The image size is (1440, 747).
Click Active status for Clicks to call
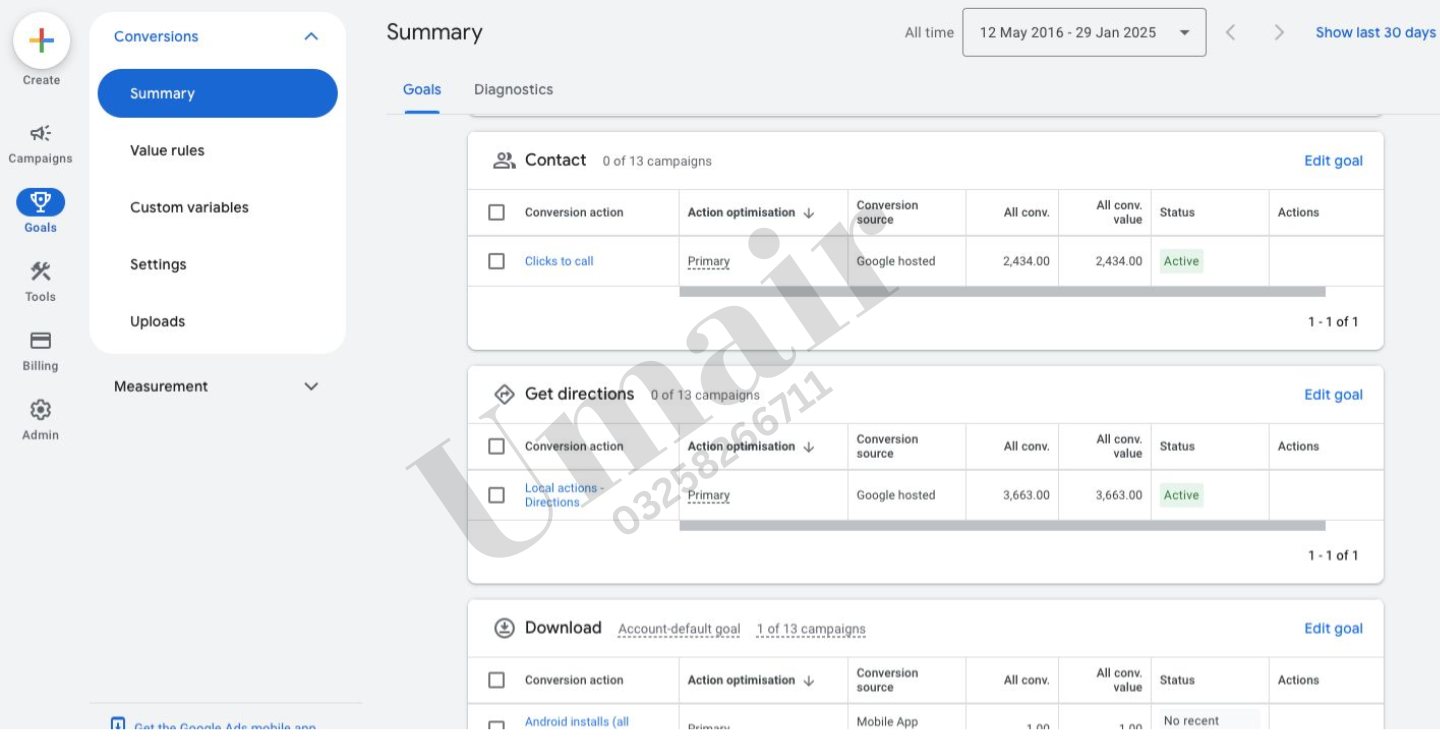pyautogui.click(x=1181, y=262)
